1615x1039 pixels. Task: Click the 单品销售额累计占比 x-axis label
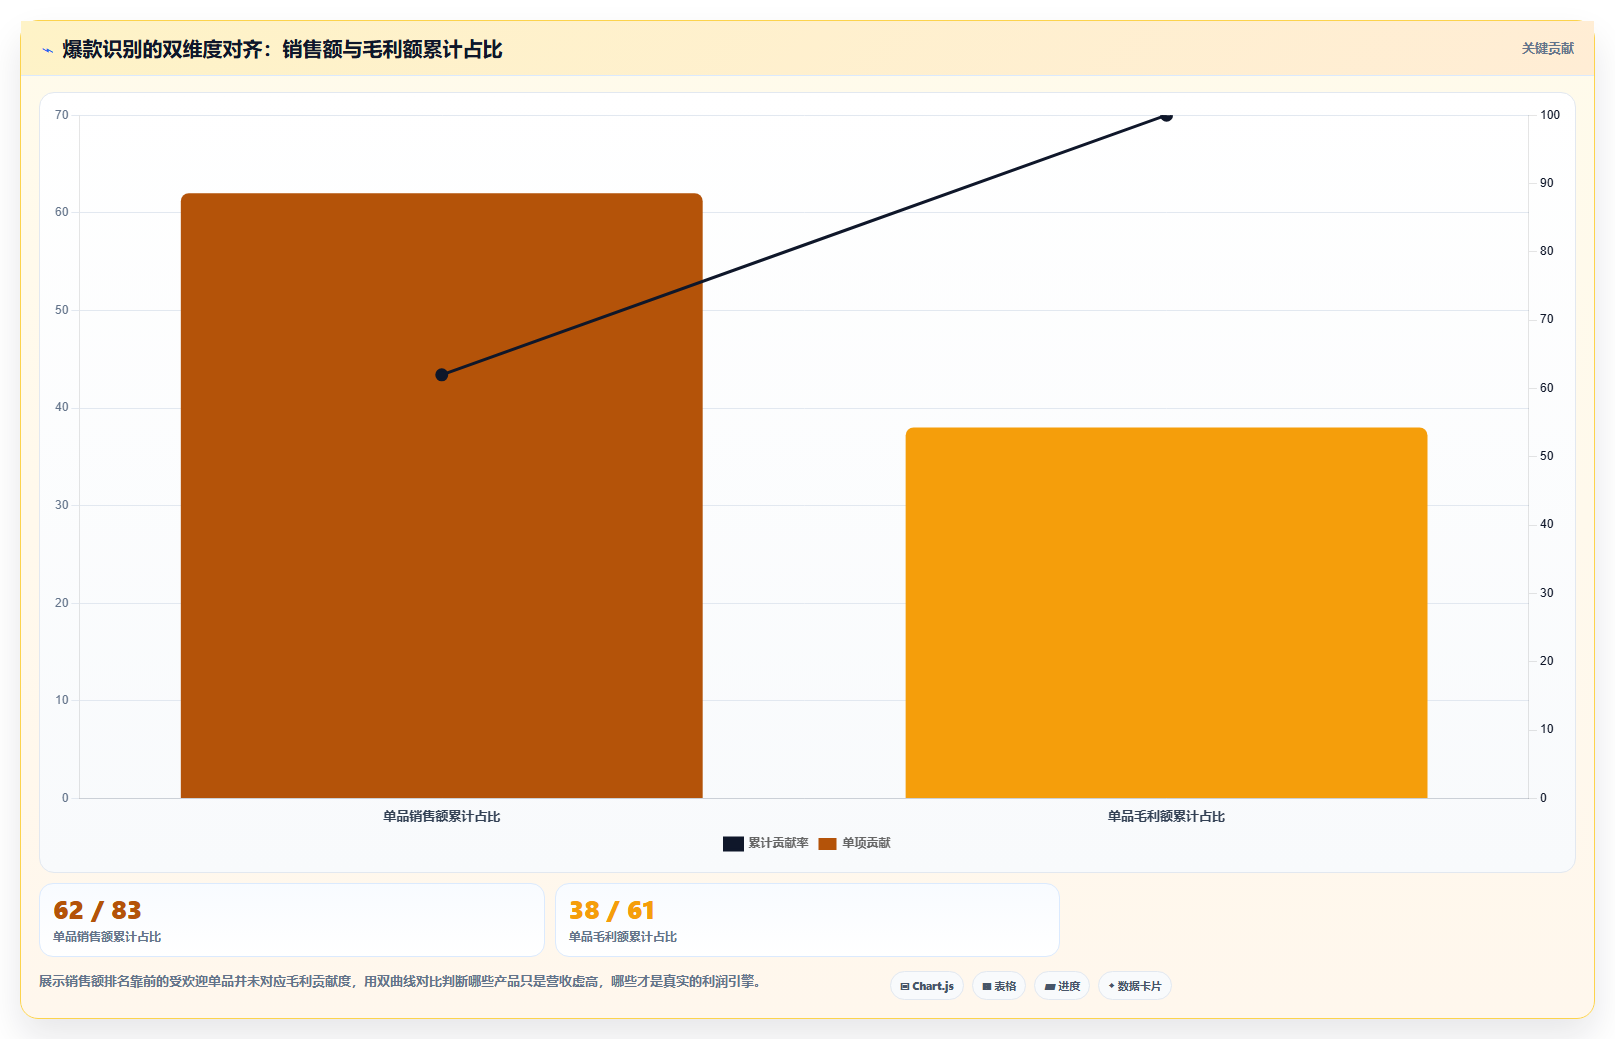point(442,817)
